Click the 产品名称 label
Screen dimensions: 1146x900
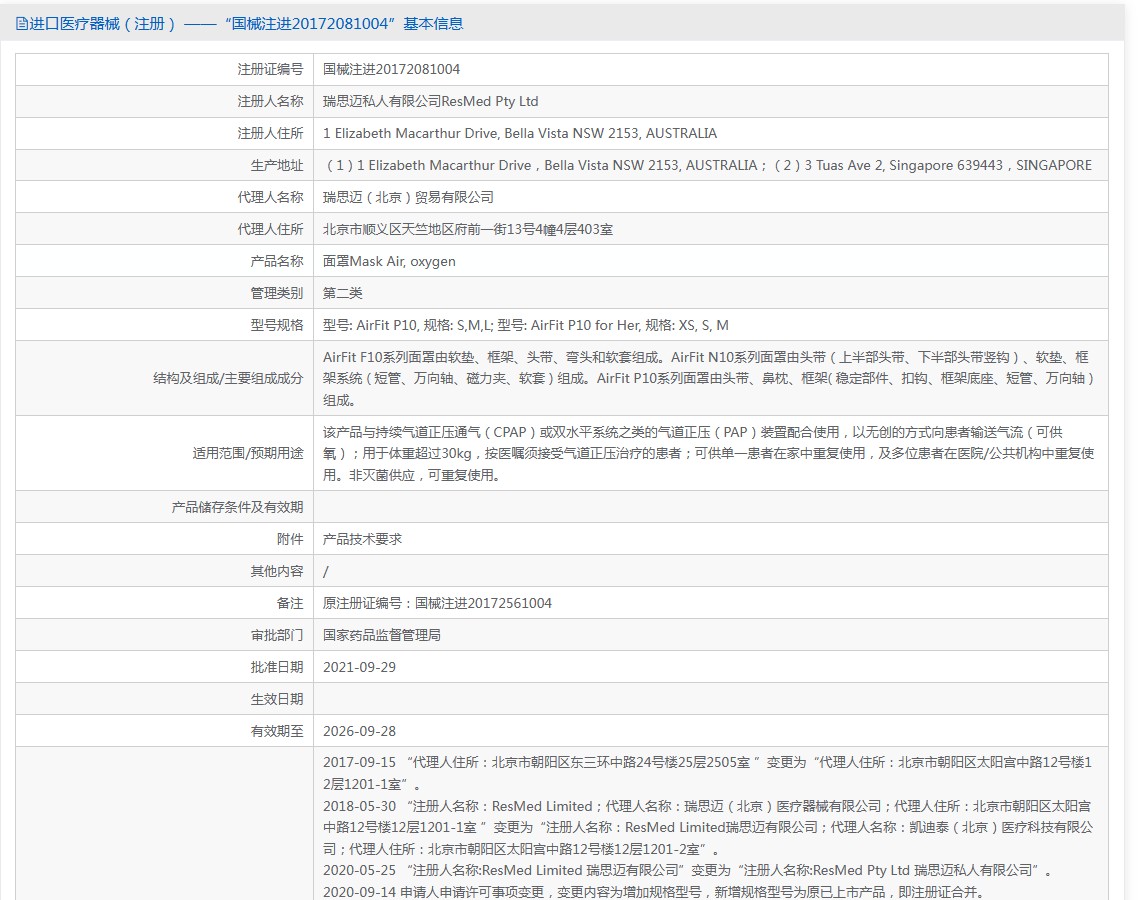coord(276,261)
